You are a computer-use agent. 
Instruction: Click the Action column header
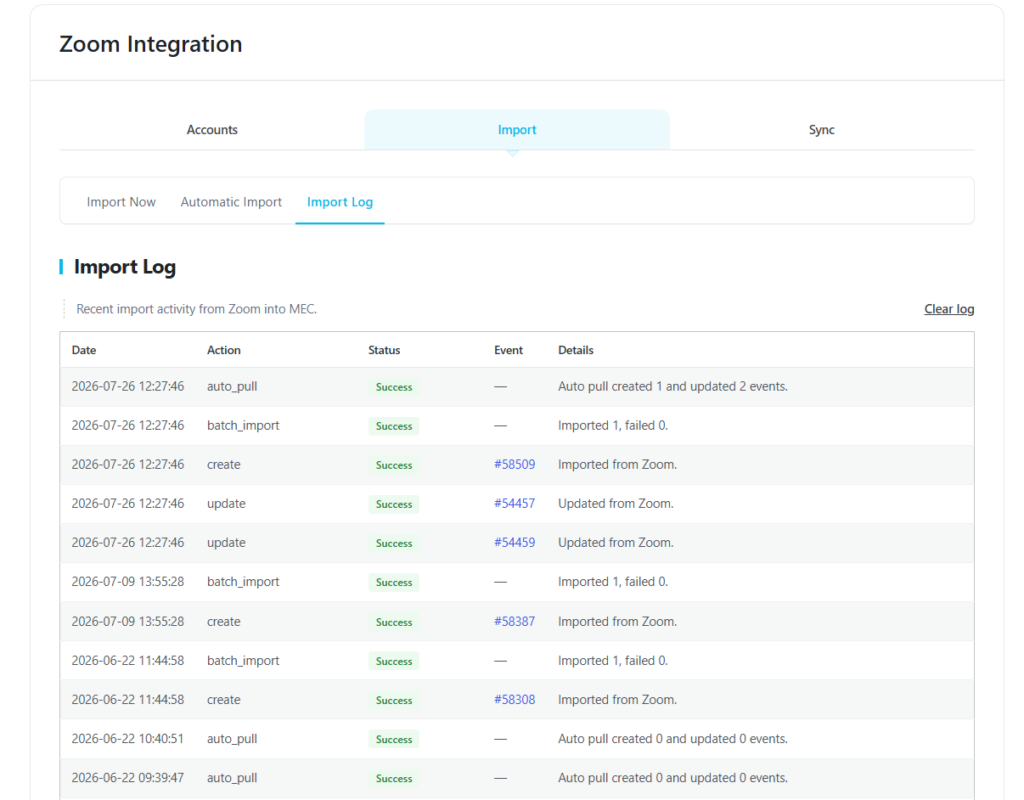coord(224,350)
